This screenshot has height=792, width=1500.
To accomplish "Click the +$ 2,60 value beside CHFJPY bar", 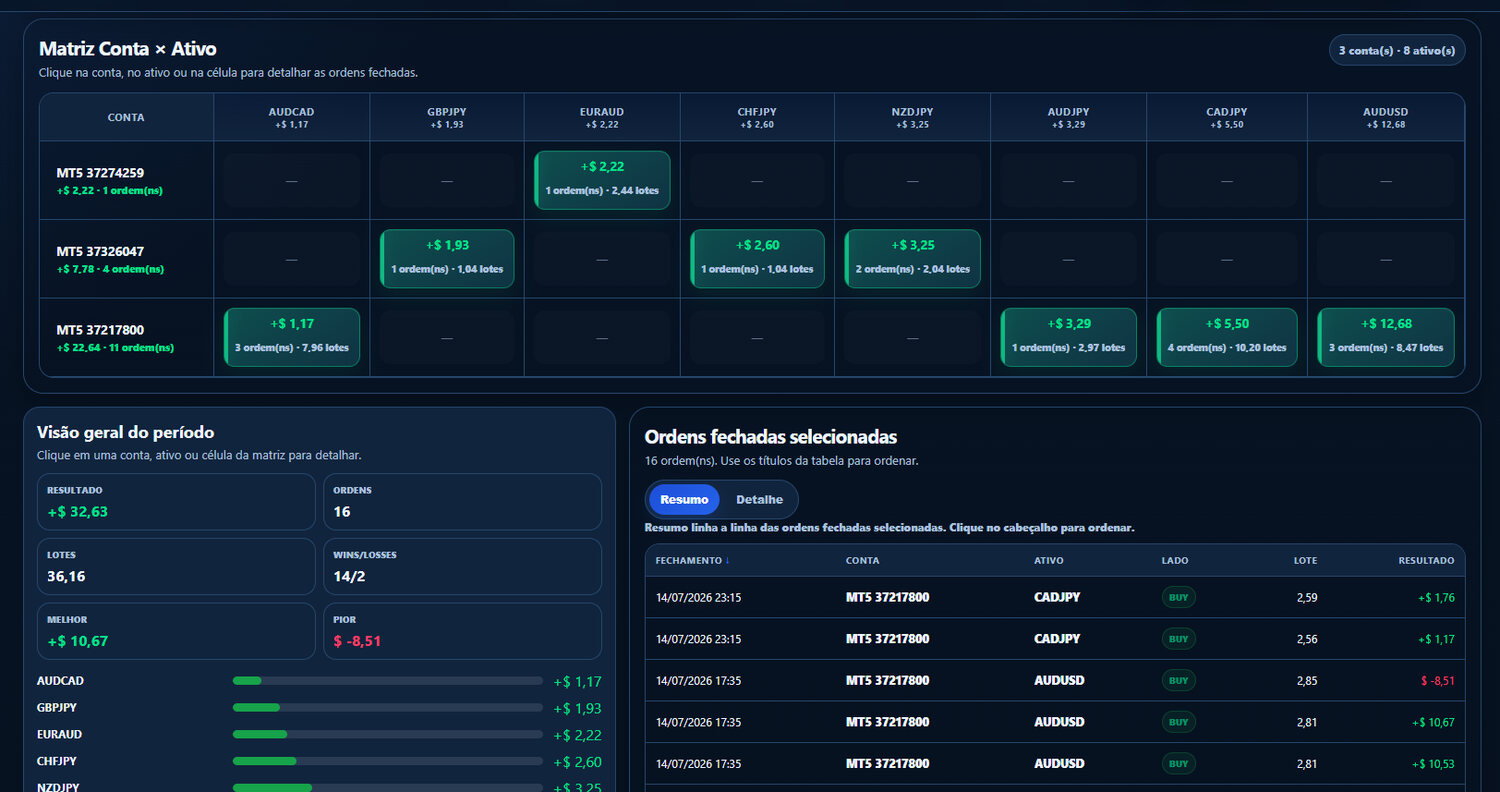I will pos(577,761).
